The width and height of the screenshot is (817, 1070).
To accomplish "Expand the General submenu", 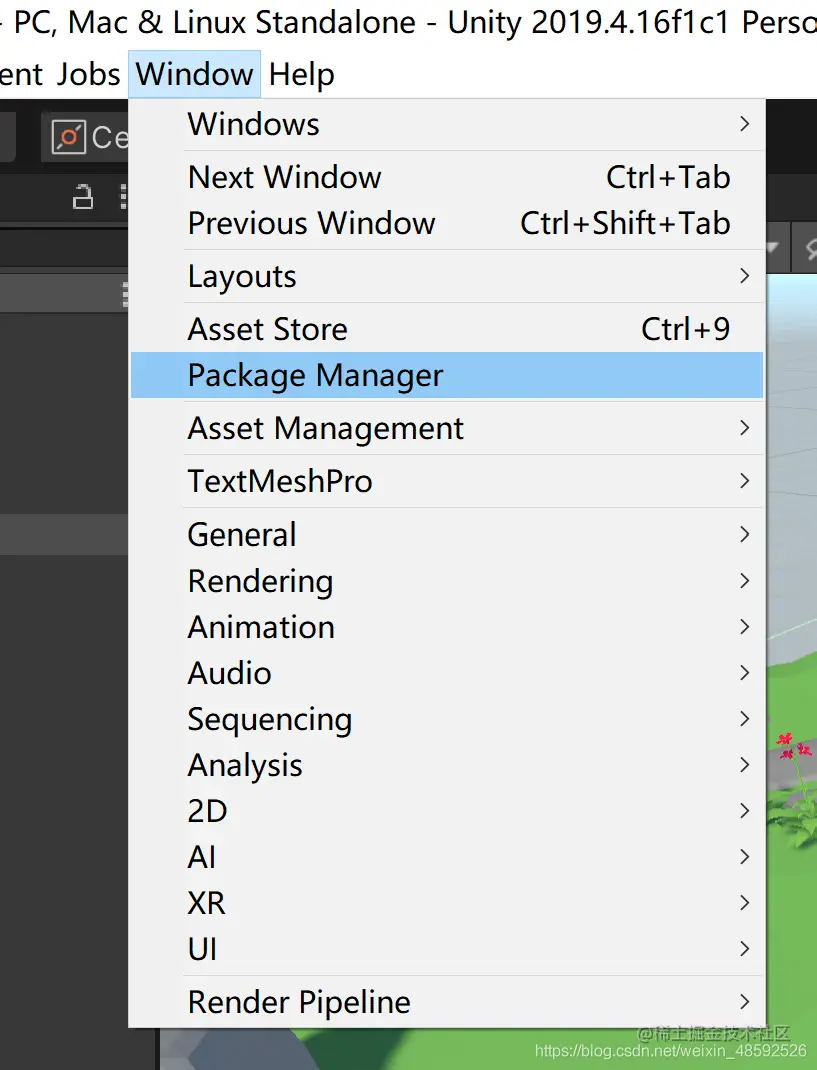I will [447, 534].
